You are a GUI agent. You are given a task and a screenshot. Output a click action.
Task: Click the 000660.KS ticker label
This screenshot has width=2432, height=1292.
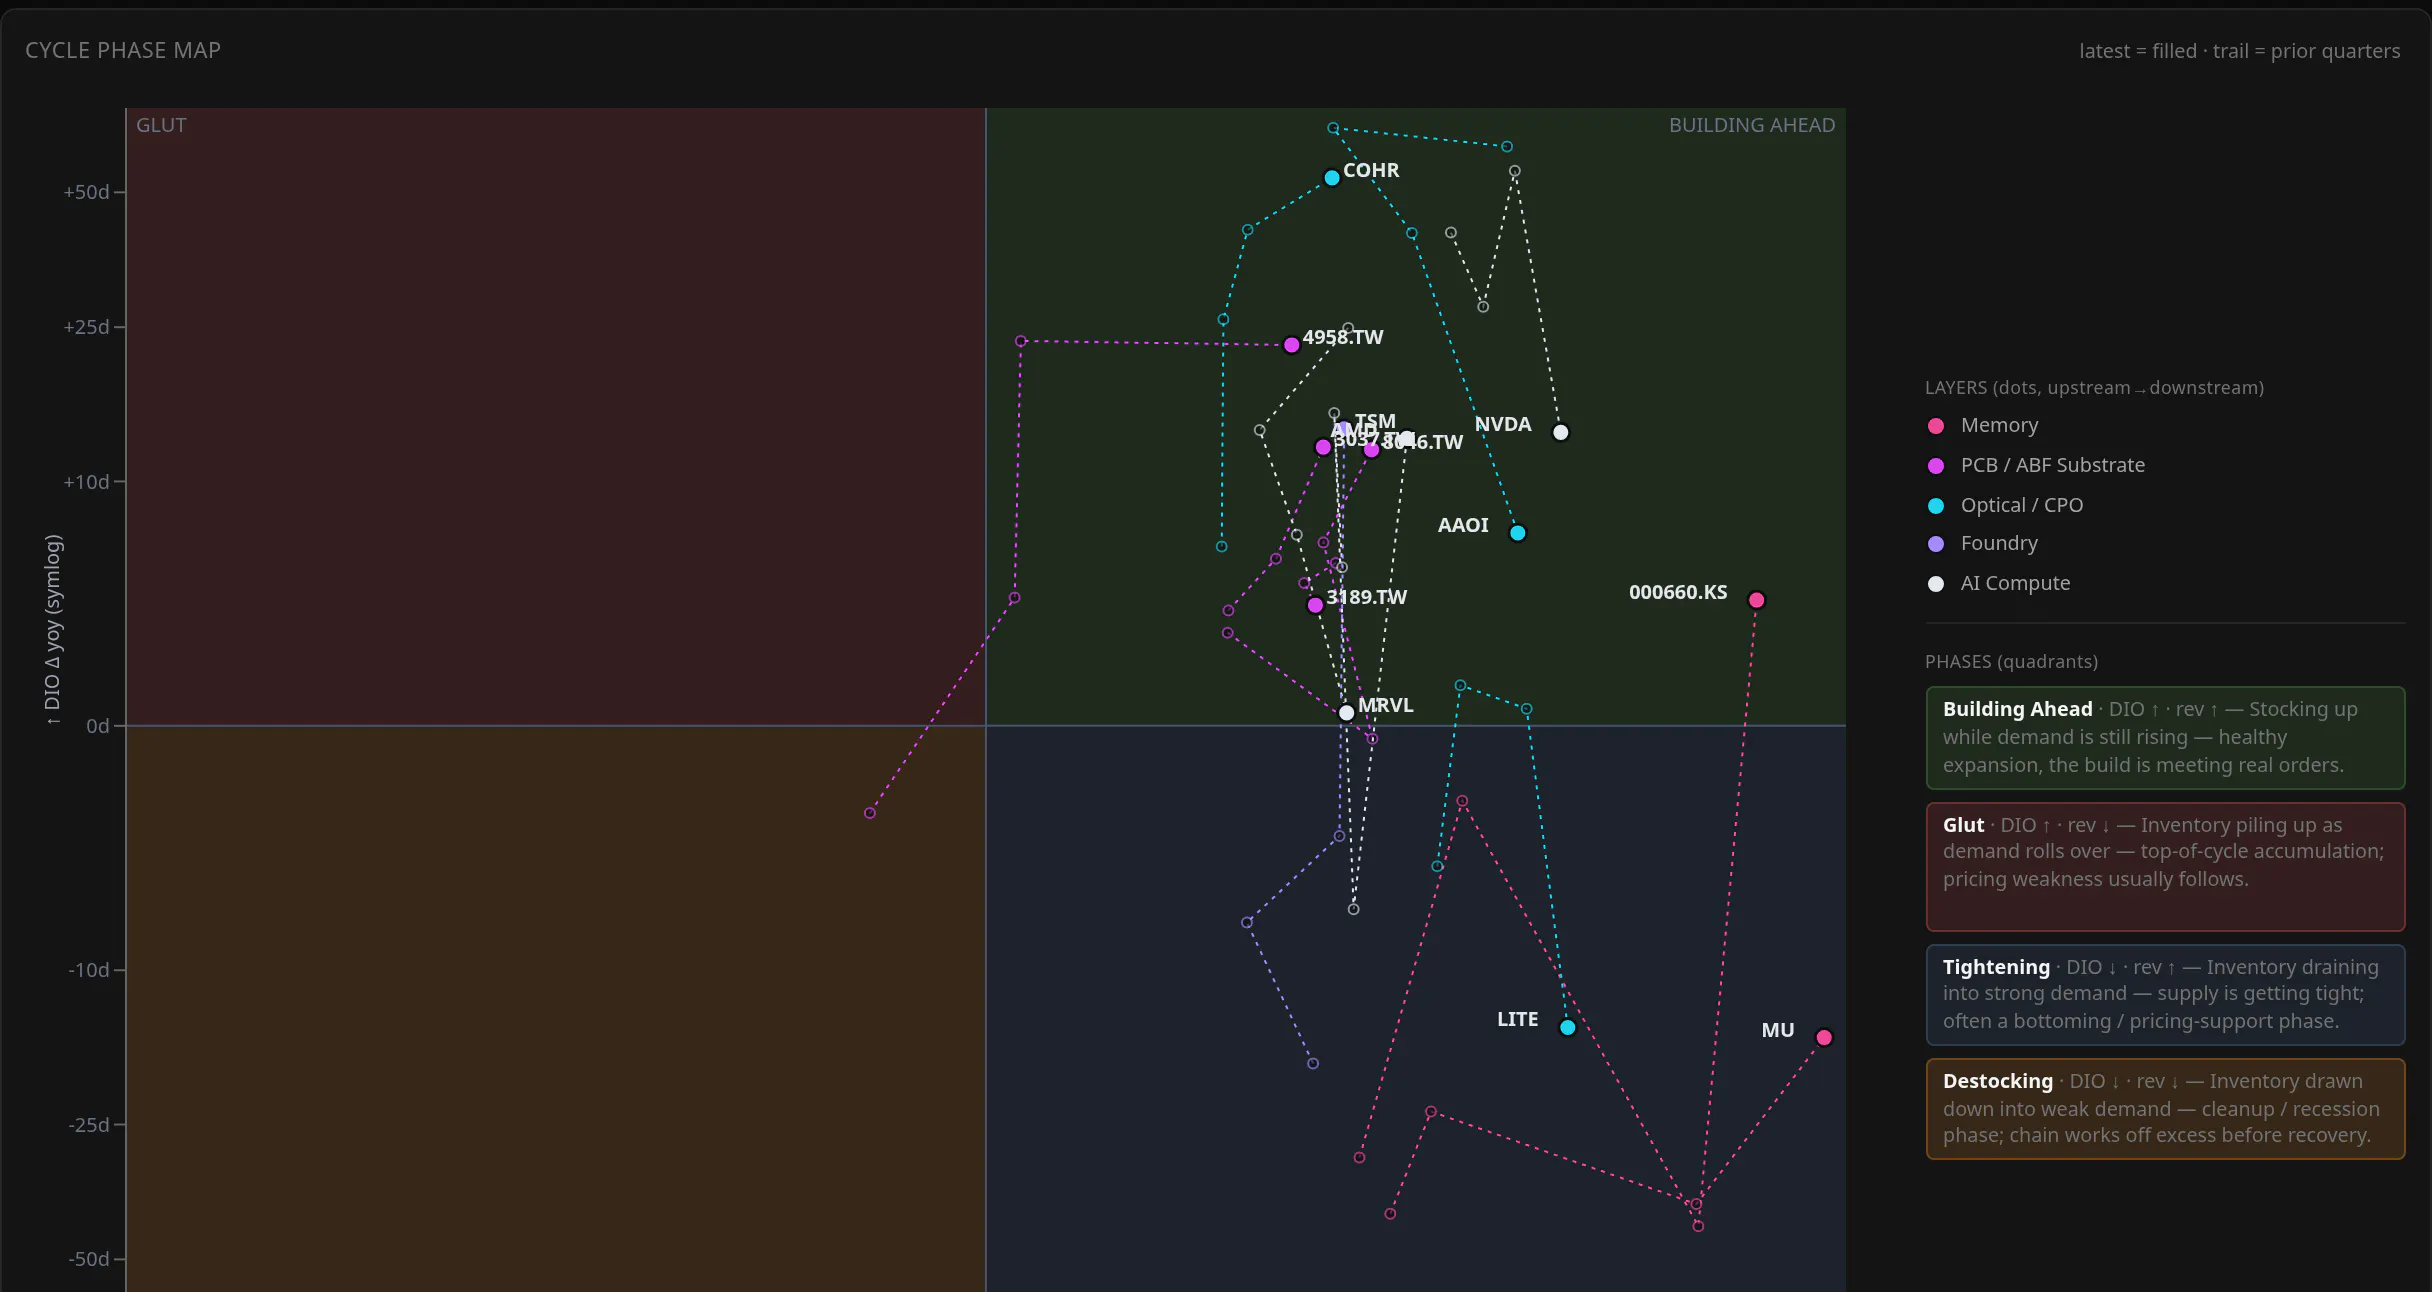(1678, 592)
